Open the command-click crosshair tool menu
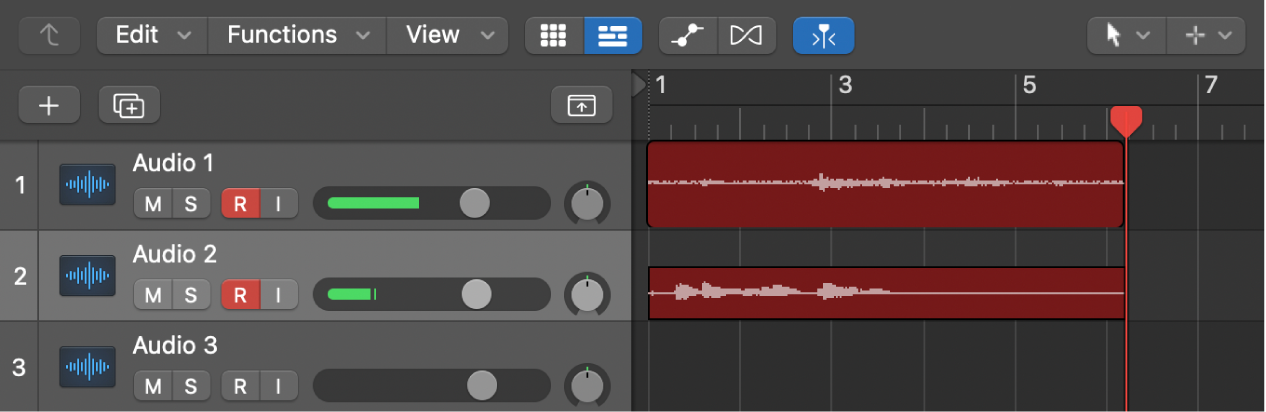The image size is (1266, 412). point(1206,35)
